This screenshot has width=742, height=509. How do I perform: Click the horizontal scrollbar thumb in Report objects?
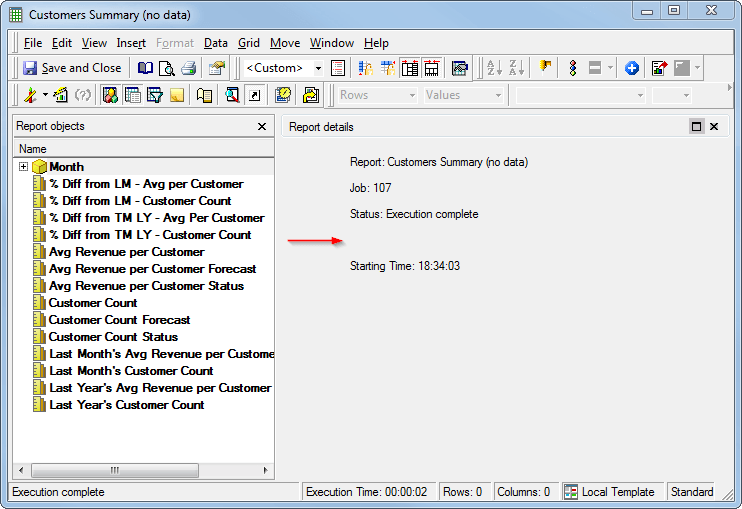pos(115,470)
